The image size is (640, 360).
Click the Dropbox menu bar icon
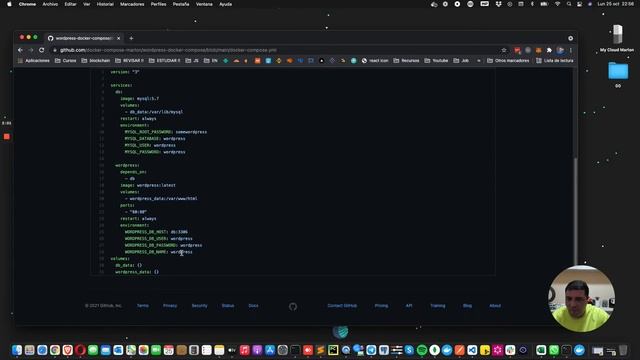498,4
